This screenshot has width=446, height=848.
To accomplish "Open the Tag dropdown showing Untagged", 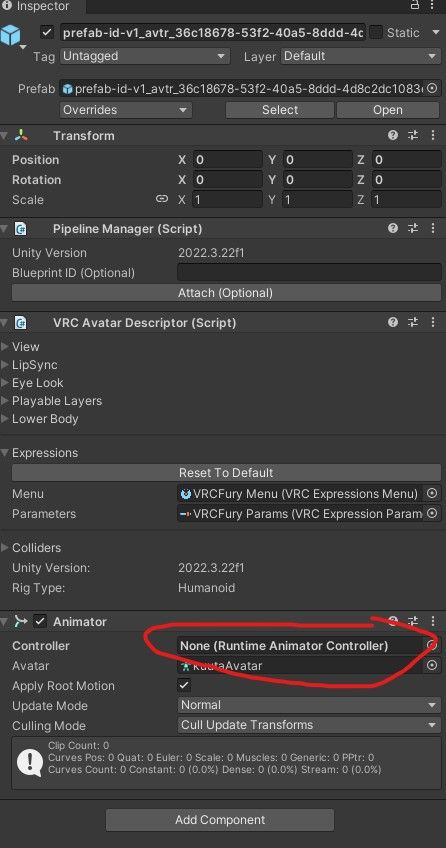I will click(145, 56).
